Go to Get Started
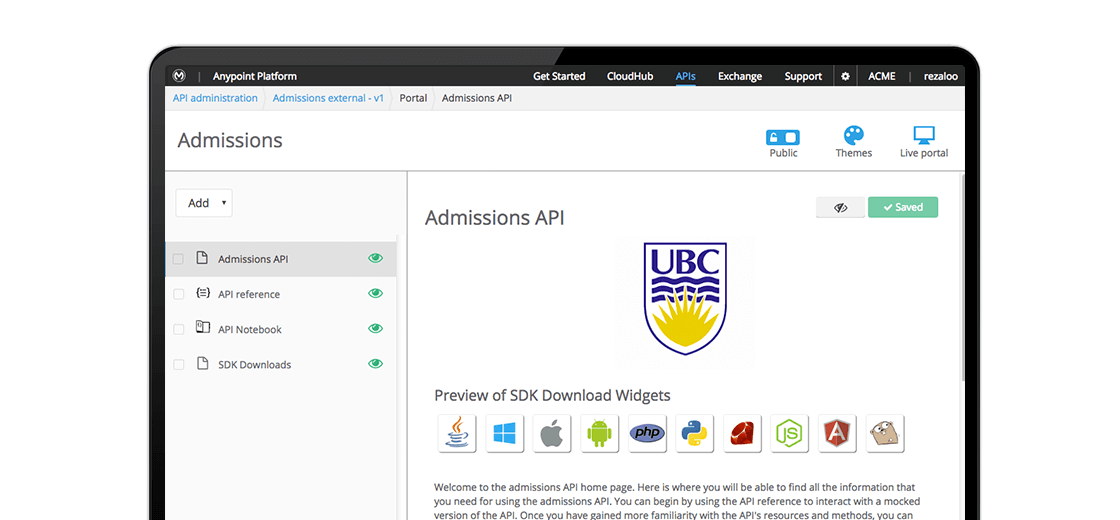Viewport: 1120px width, 520px height. click(x=559, y=76)
